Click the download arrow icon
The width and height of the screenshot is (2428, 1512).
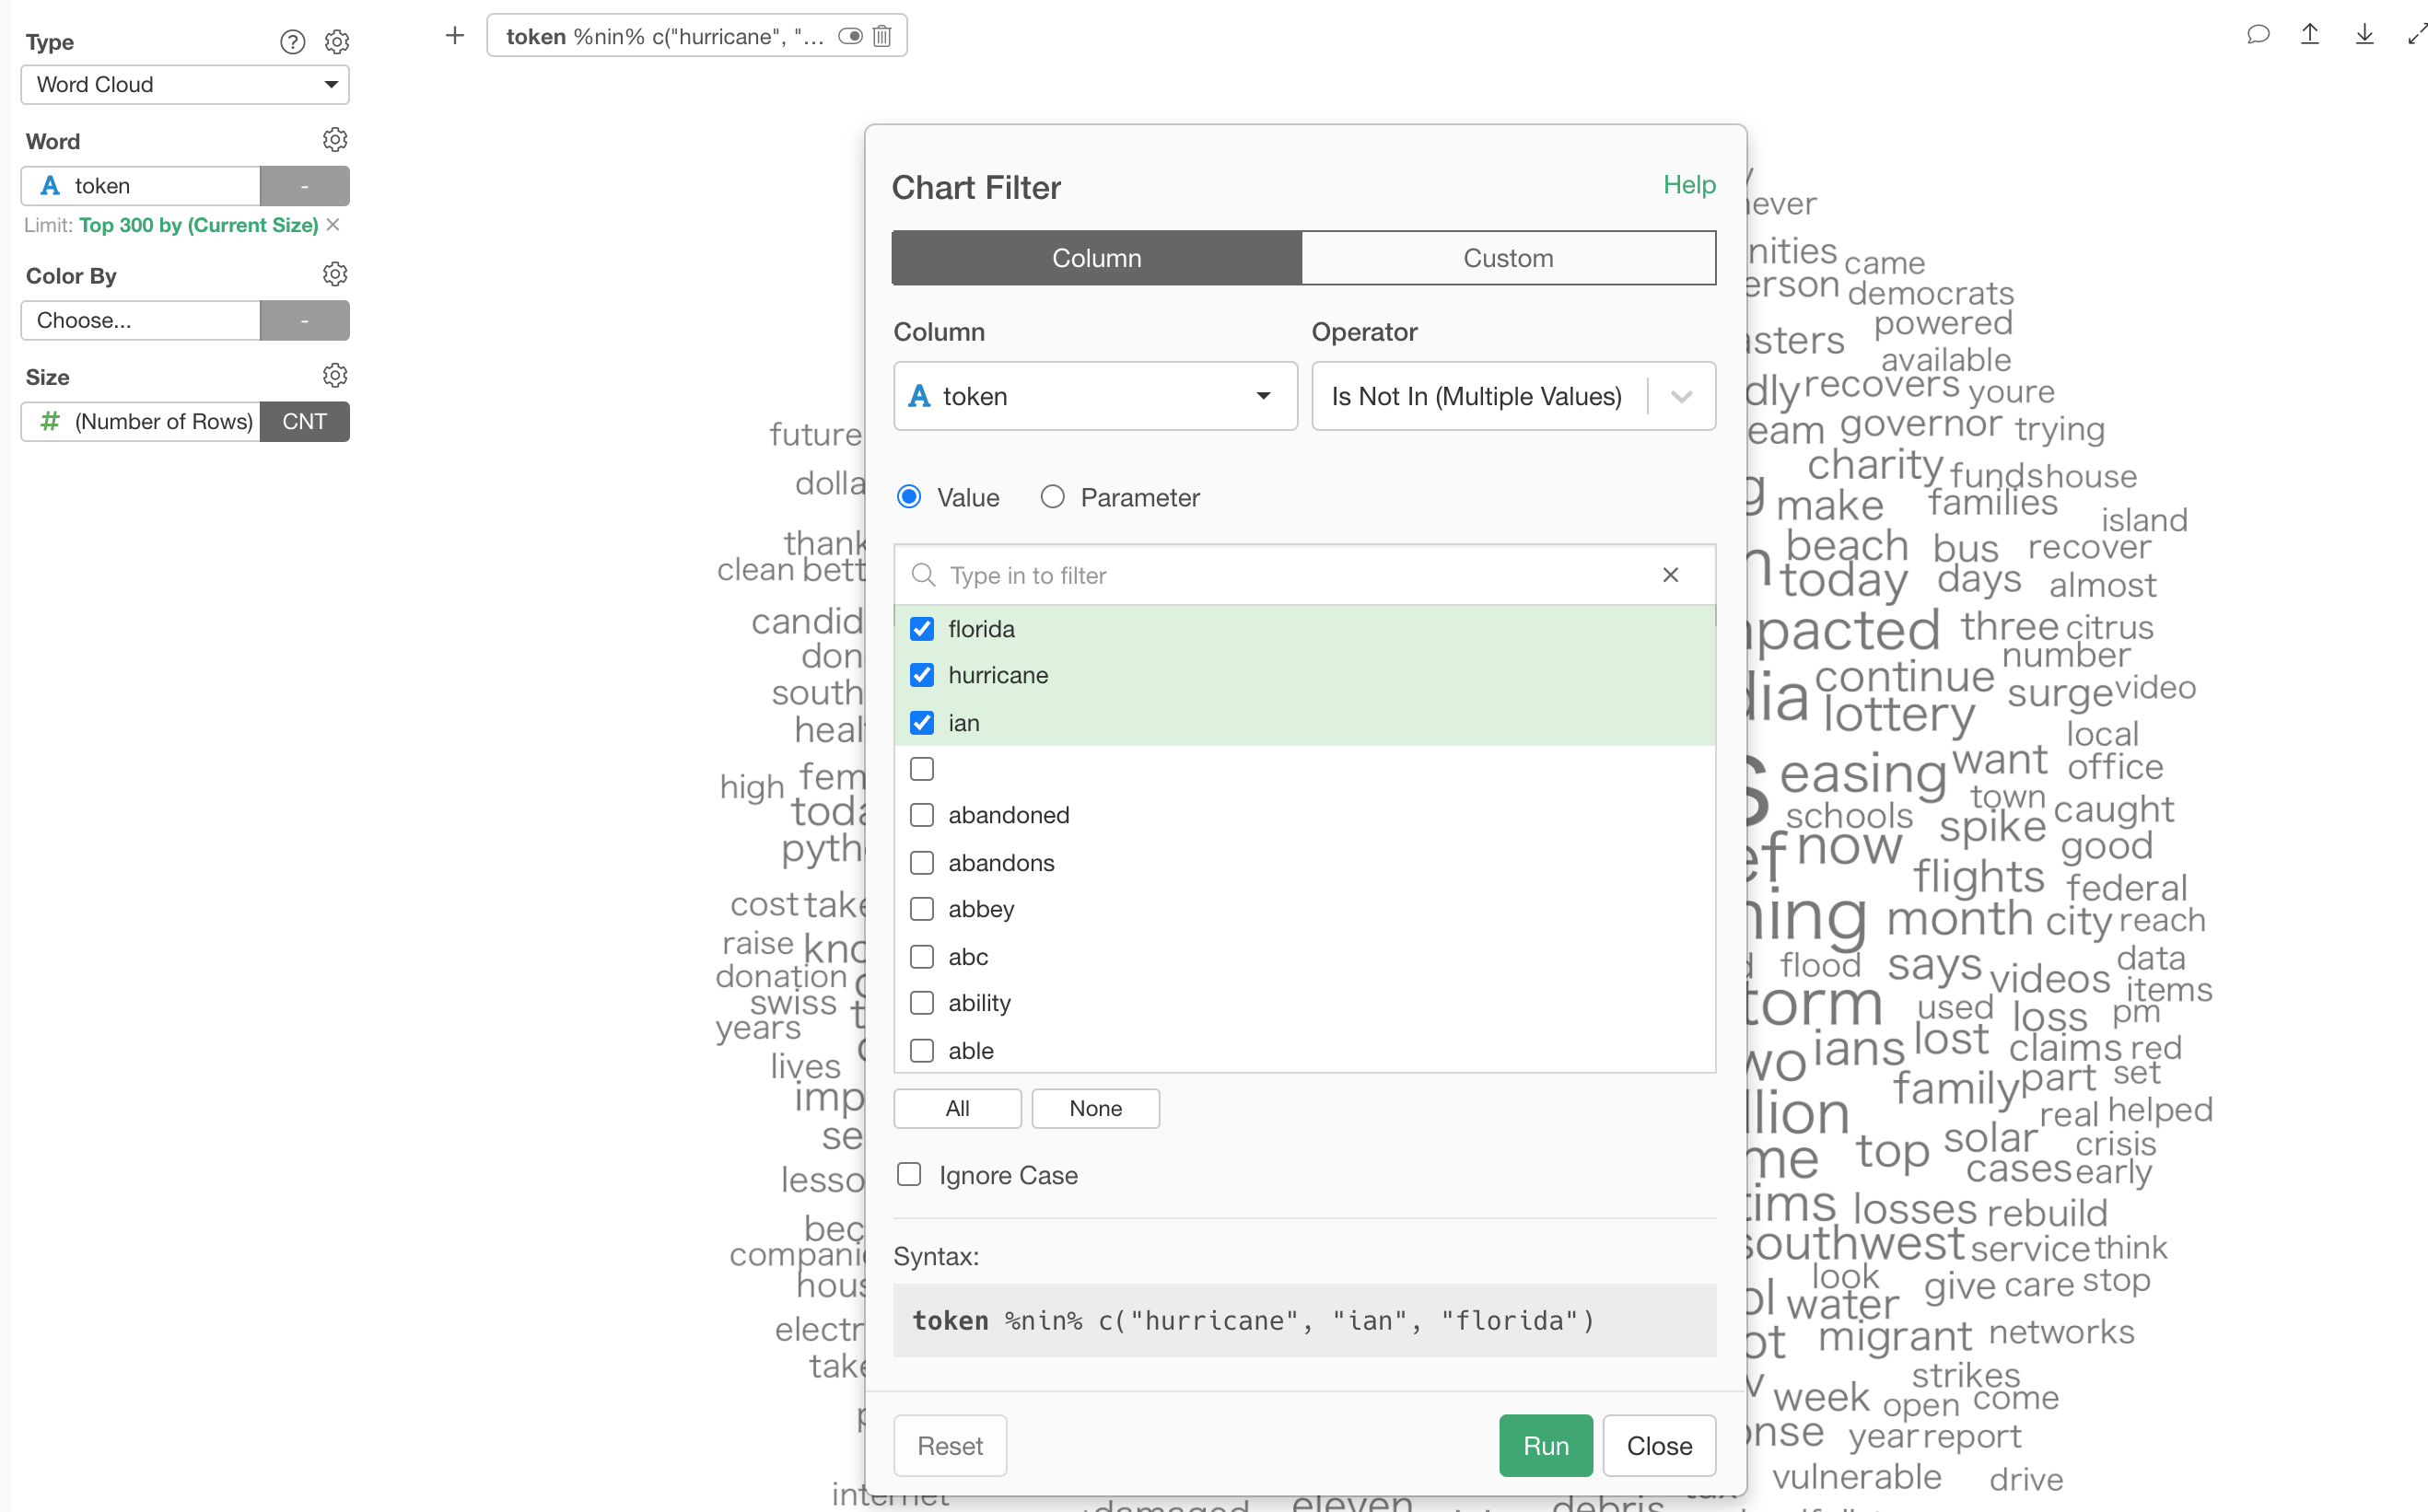click(2364, 35)
